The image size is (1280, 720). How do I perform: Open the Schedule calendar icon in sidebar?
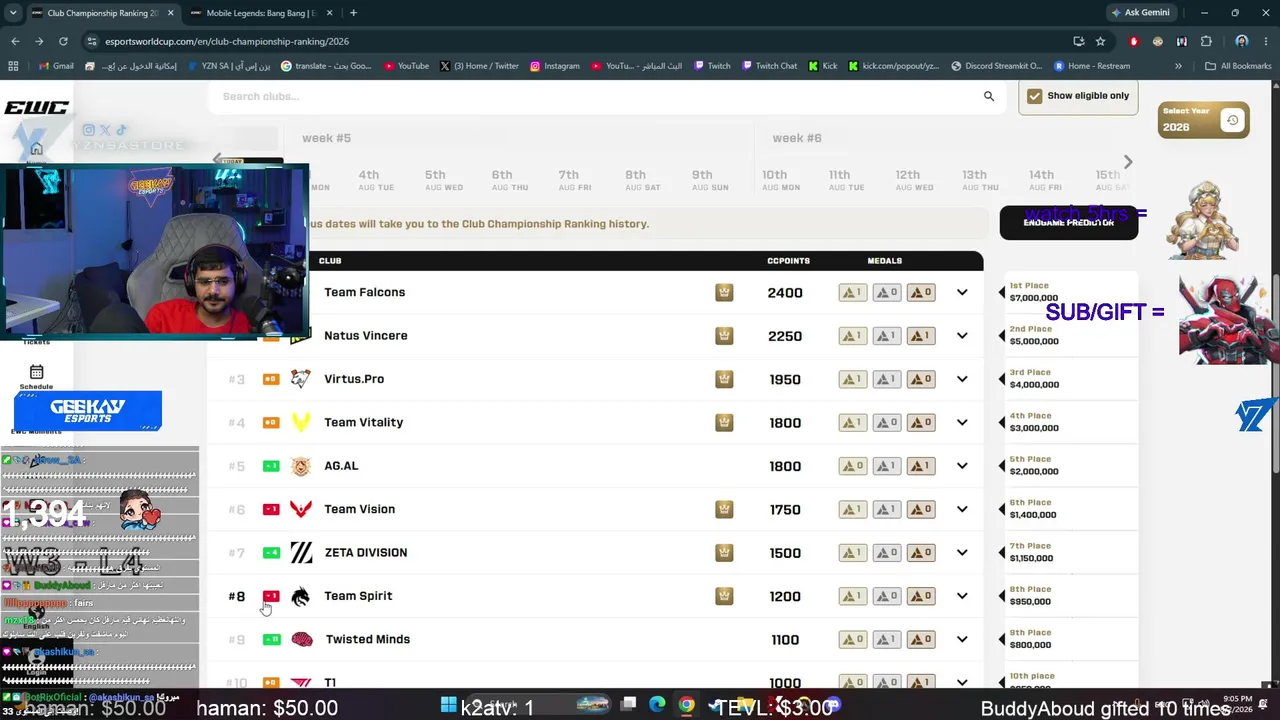click(x=36, y=372)
